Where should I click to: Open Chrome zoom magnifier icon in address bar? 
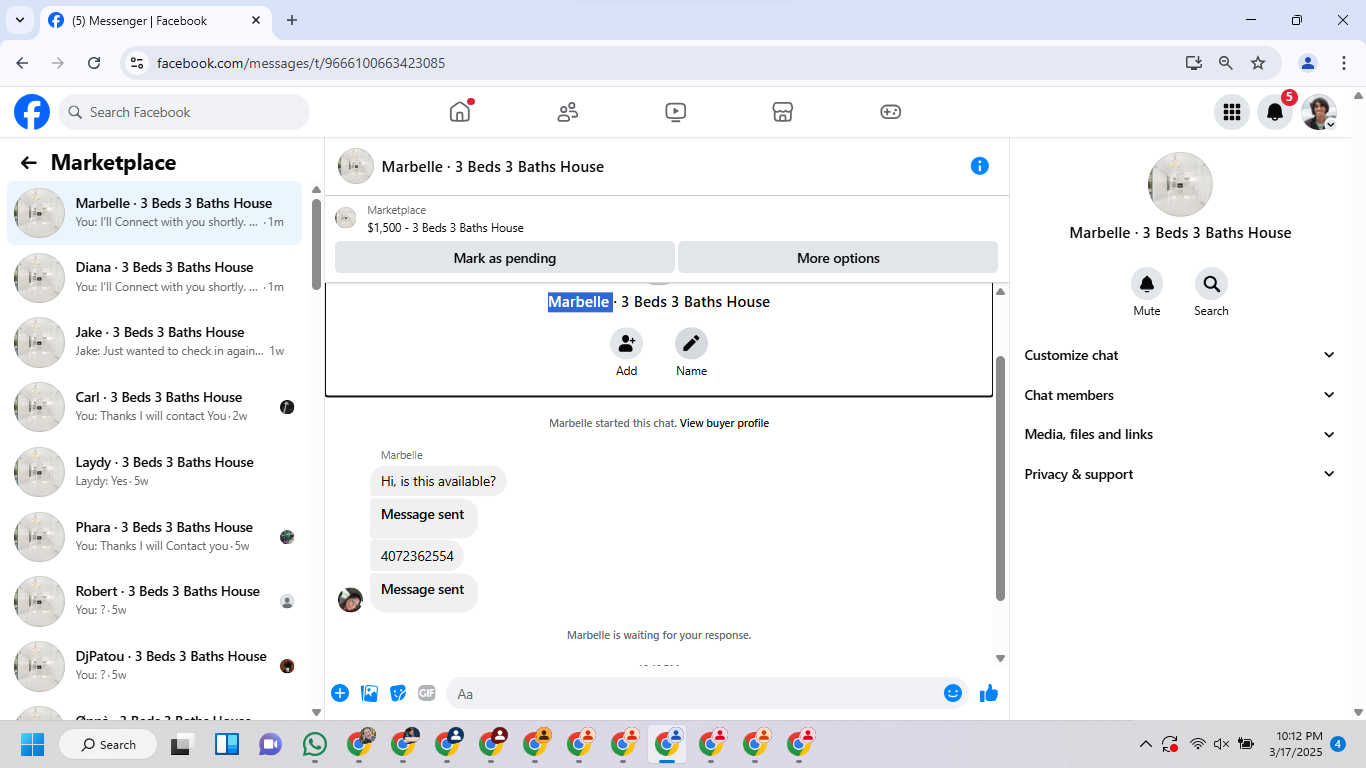coord(1226,63)
